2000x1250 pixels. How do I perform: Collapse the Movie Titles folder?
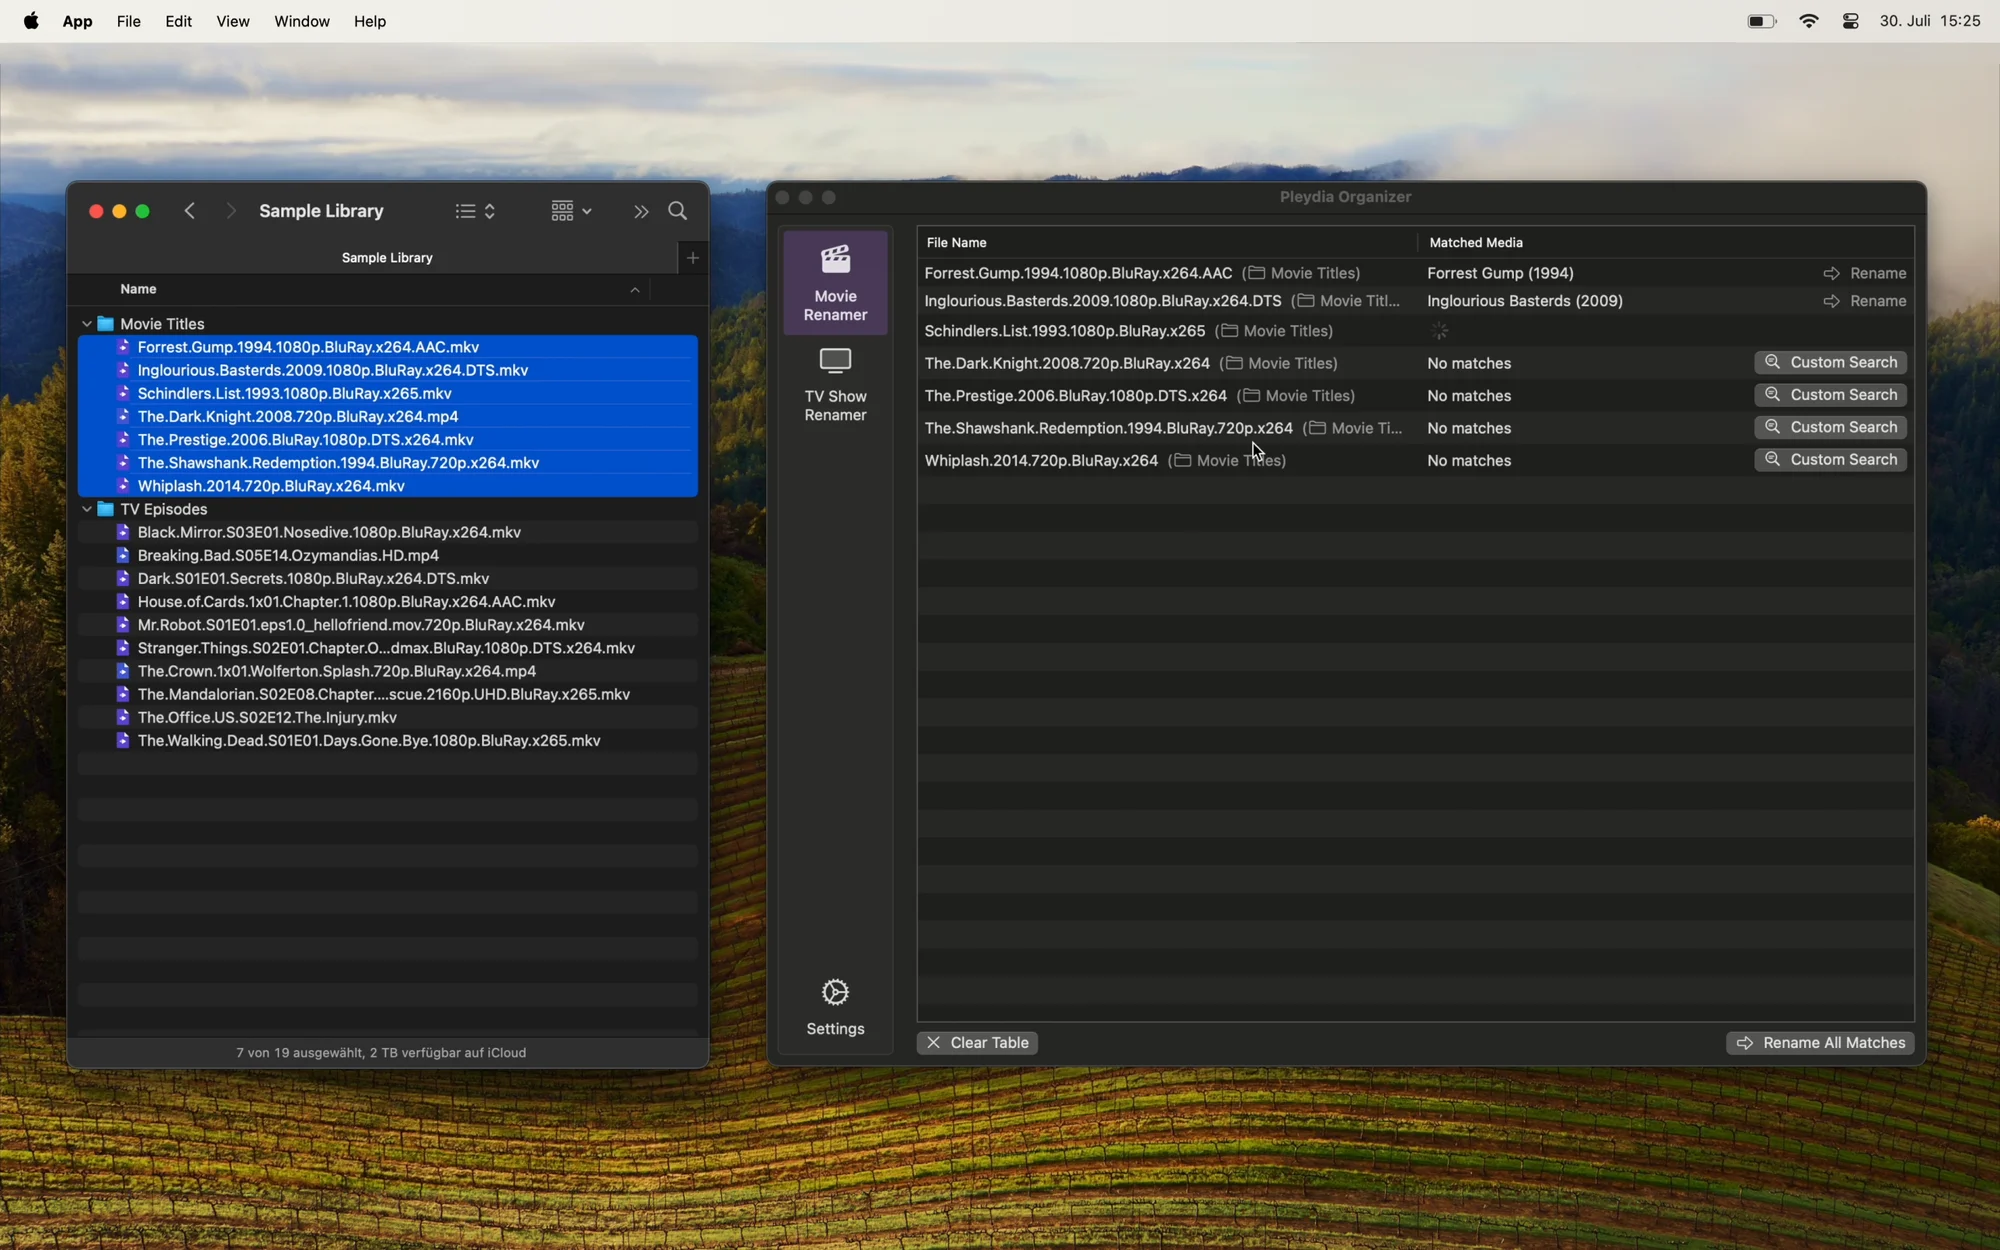point(87,323)
